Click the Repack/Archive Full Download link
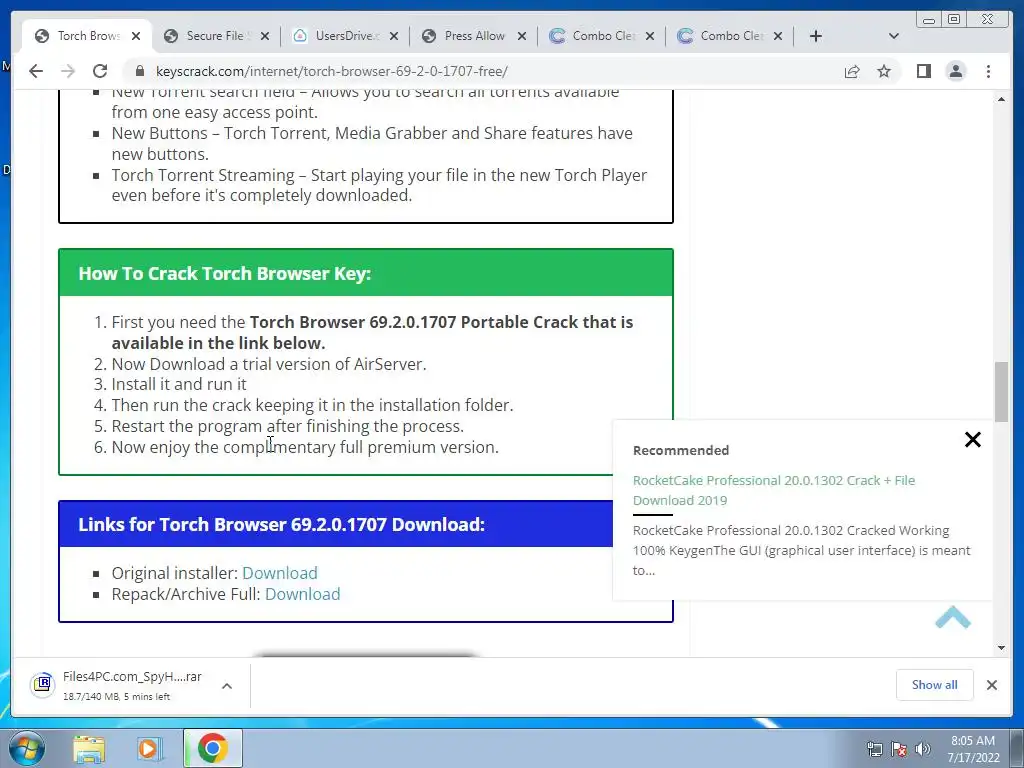Viewport: 1024px width, 768px height. click(302, 594)
